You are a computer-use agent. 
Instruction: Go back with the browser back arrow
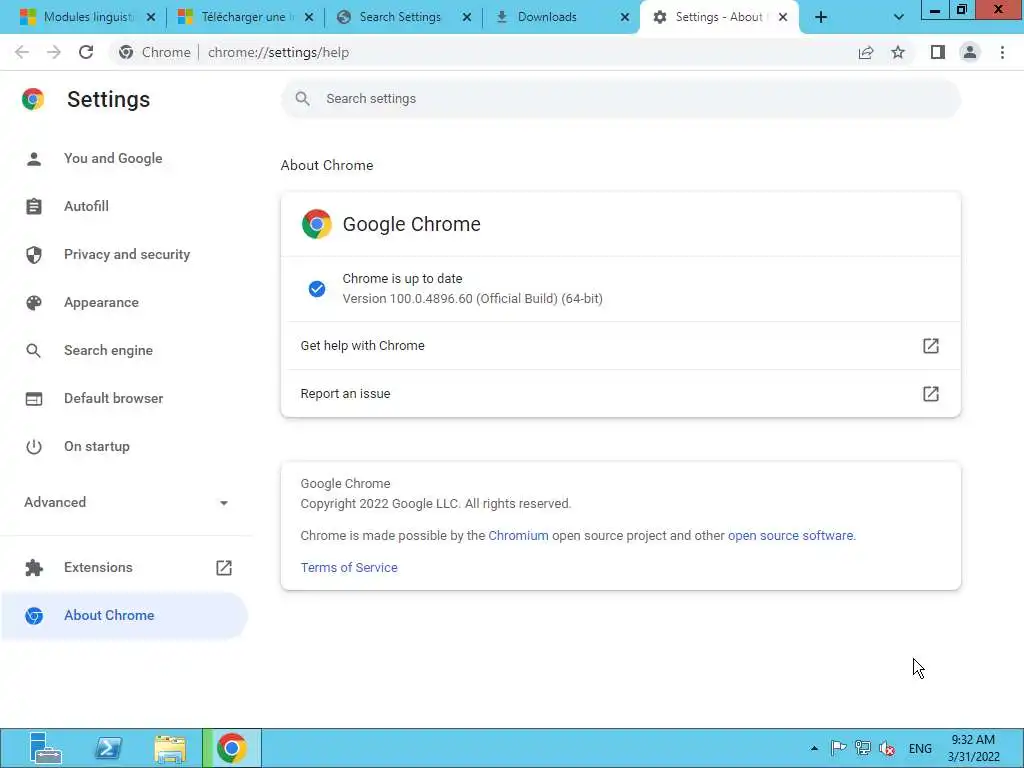click(x=22, y=52)
